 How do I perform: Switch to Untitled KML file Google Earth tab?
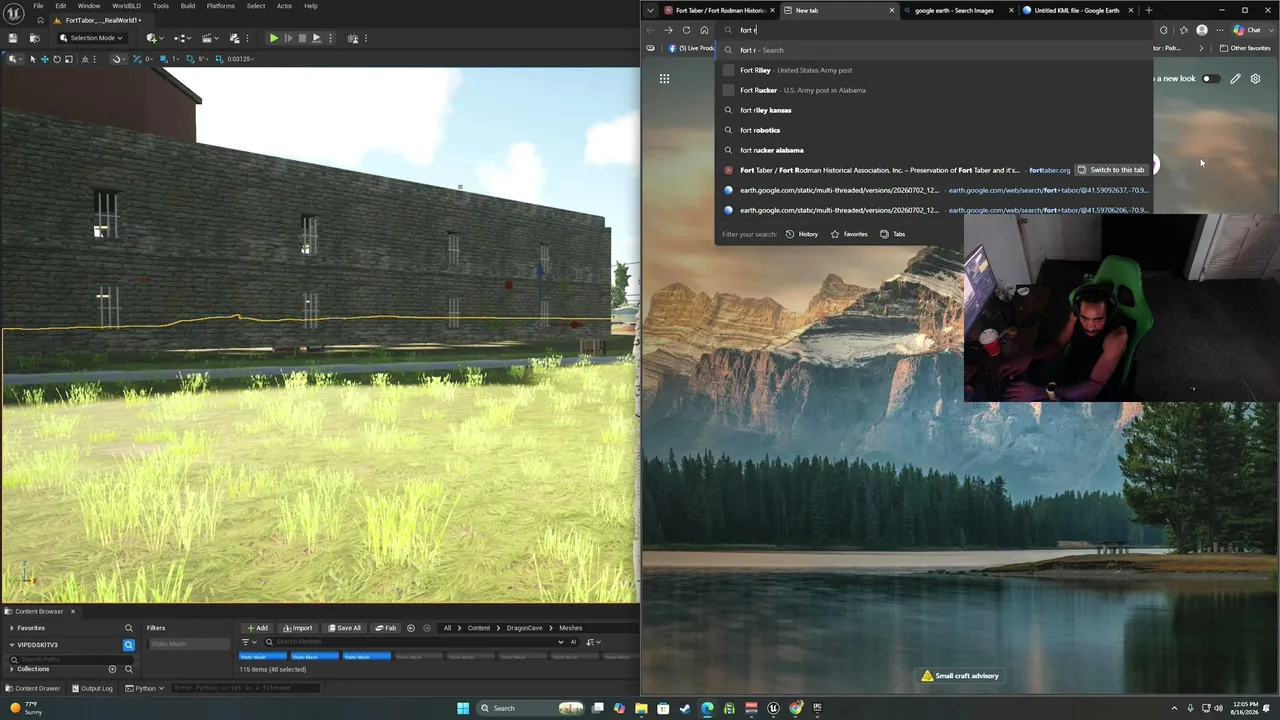pos(1076,10)
